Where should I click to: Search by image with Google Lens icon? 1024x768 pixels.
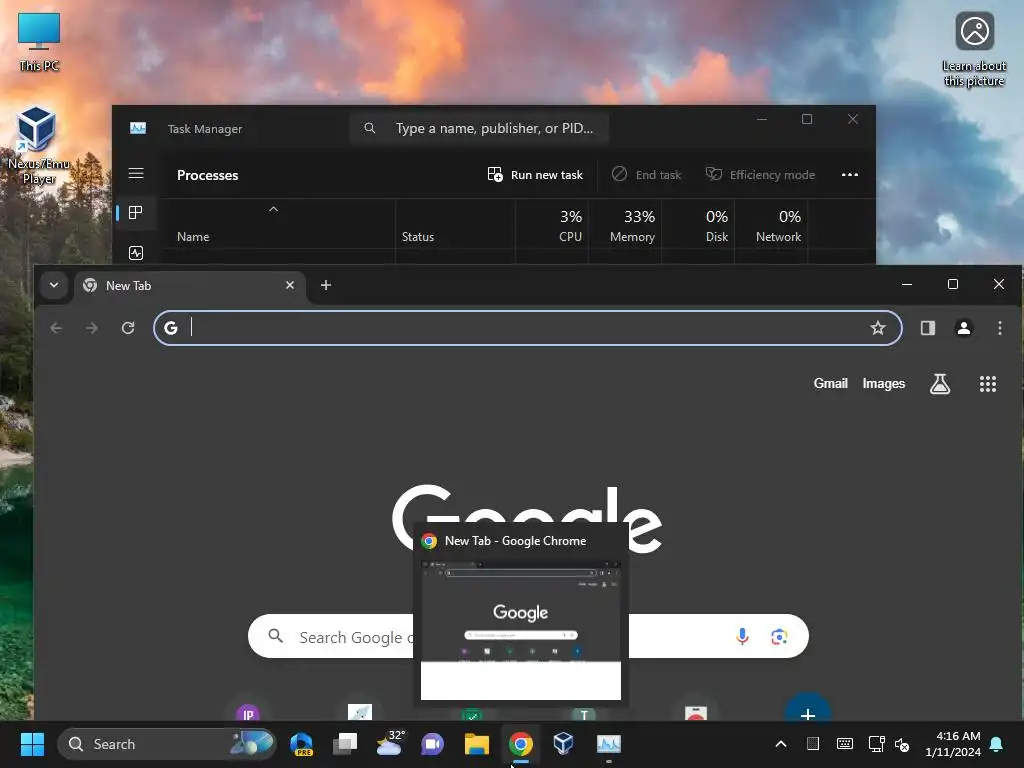point(778,636)
